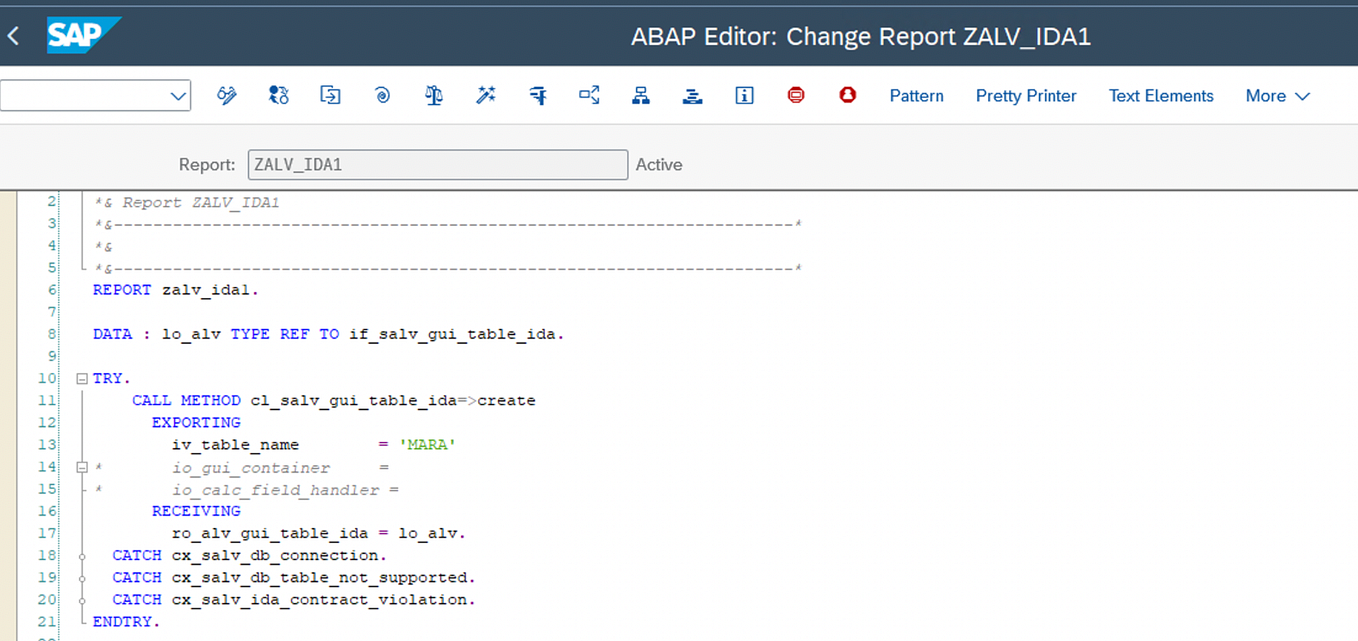Set a session breakpoint with the red stop icon
This screenshot has height=641, width=1358.
tap(796, 96)
